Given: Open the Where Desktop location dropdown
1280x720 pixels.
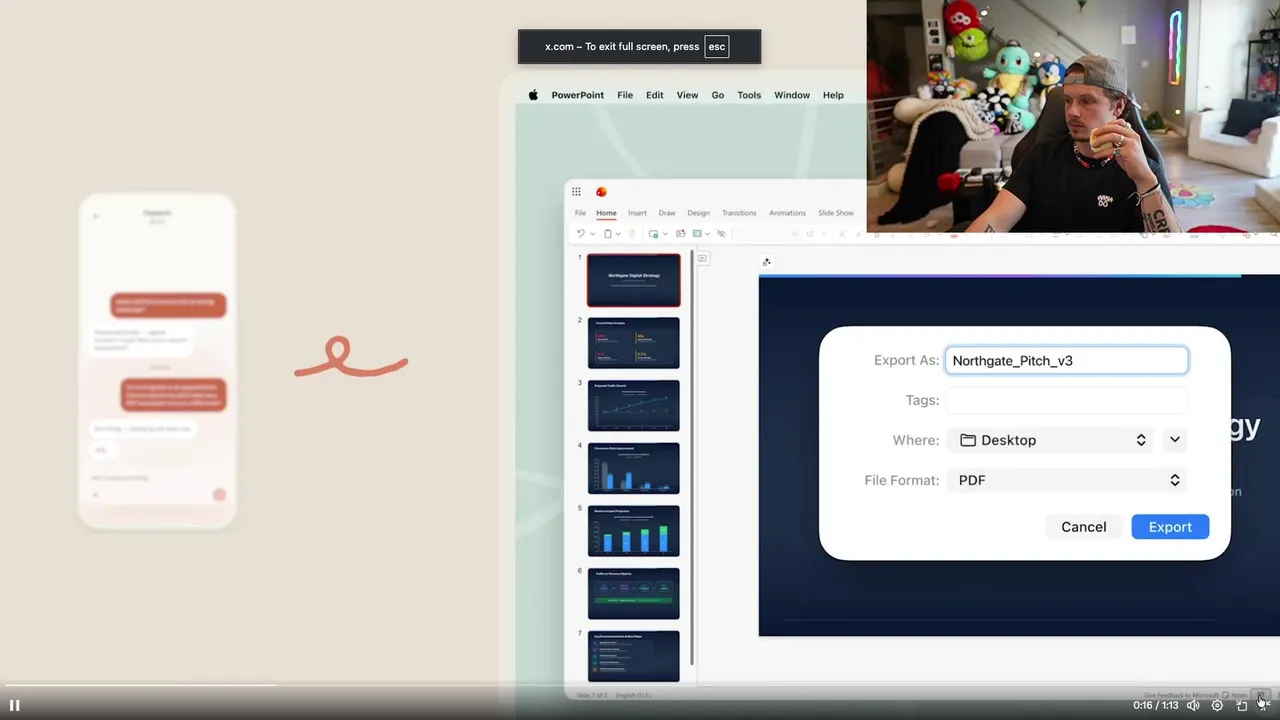Looking at the screenshot, I should point(1049,440).
